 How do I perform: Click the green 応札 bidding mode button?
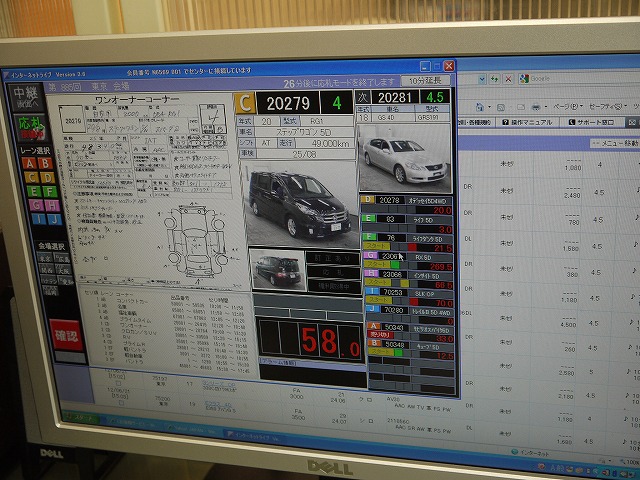pyautogui.click(x=31, y=127)
